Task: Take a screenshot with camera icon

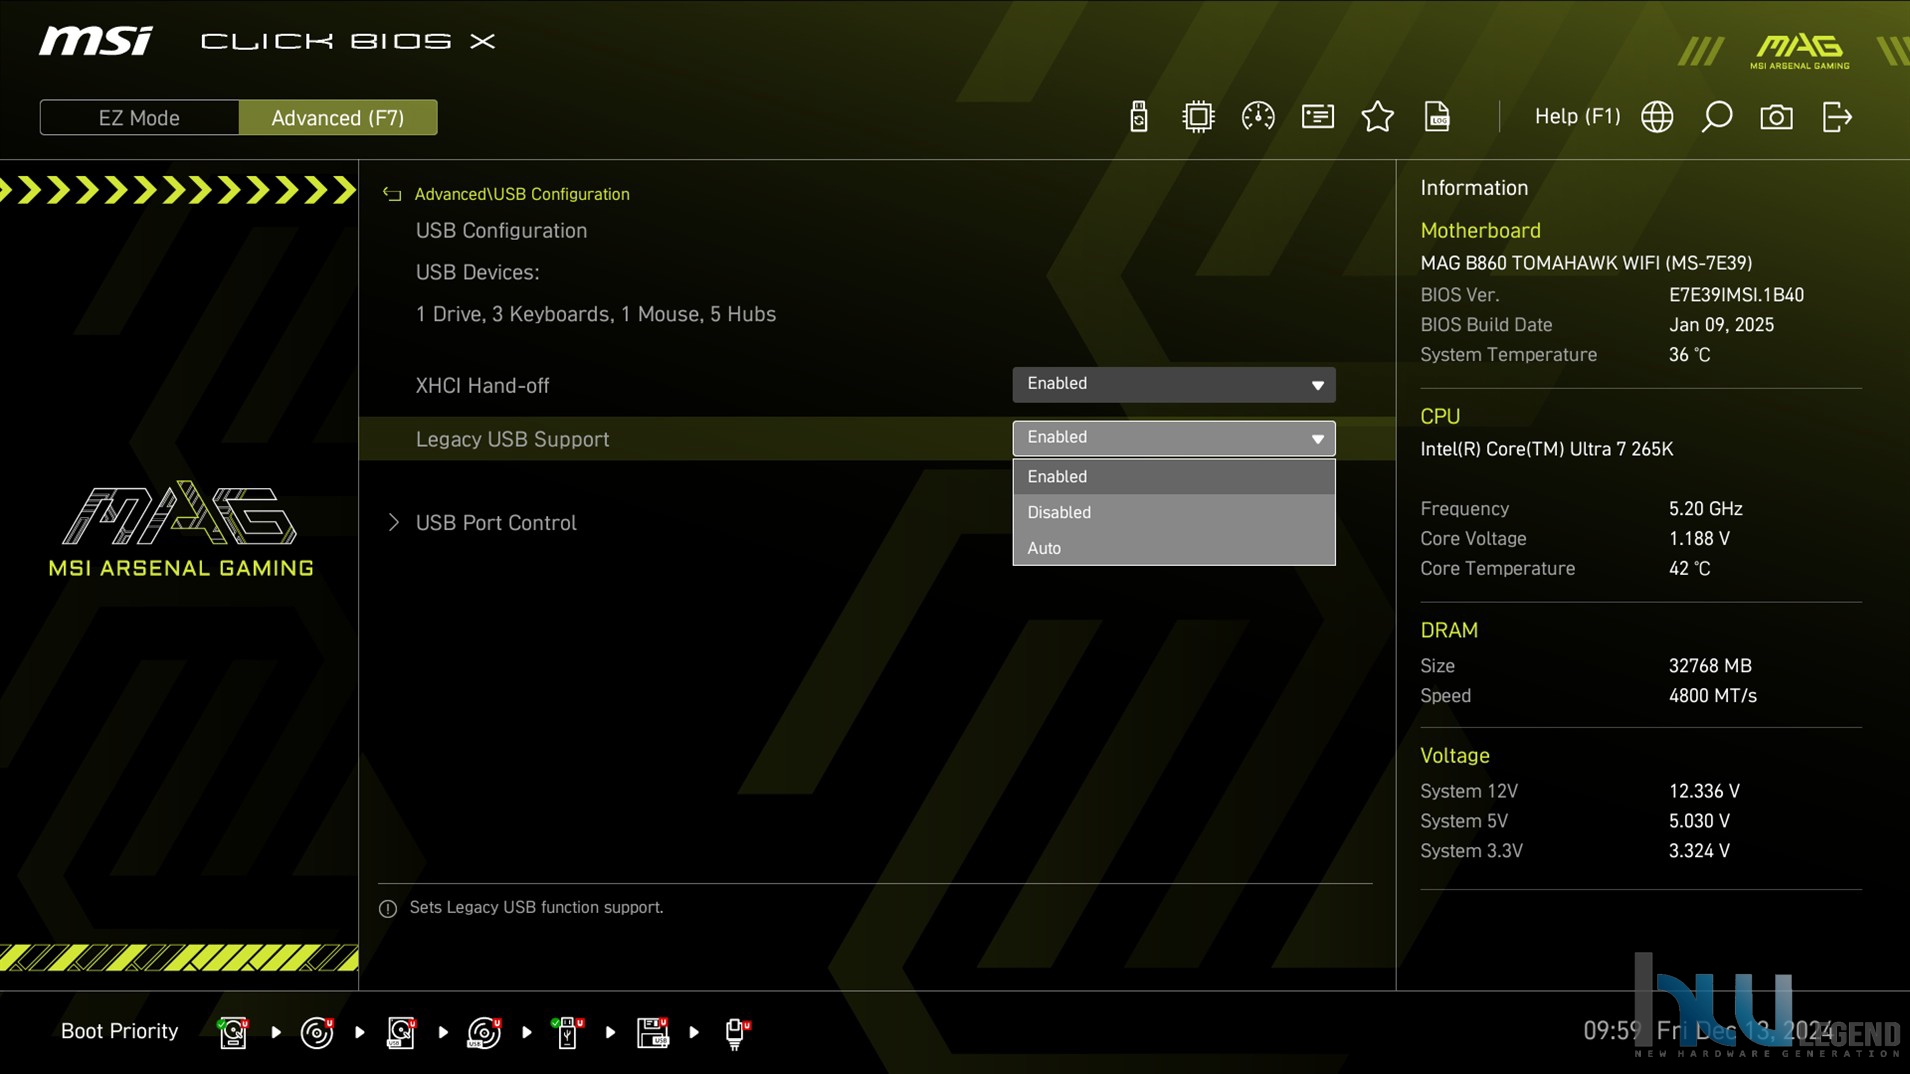Action: pyautogui.click(x=1776, y=117)
